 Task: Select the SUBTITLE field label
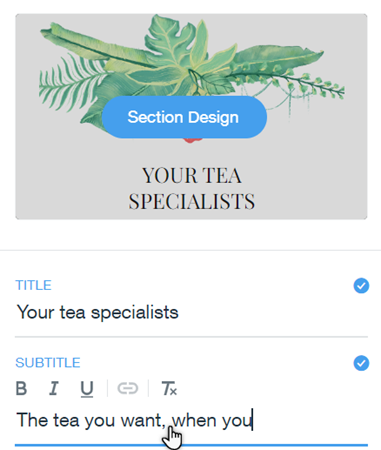[x=48, y=363]
